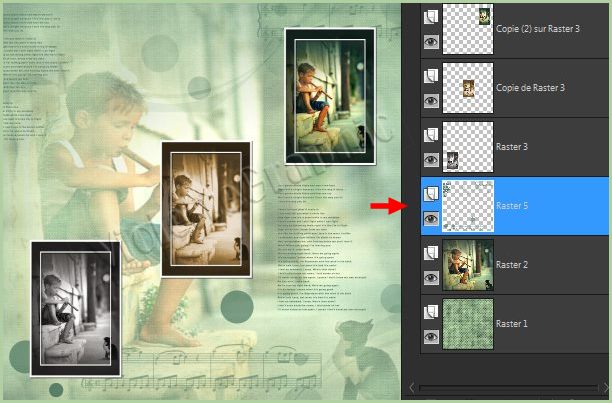The width and height of the screenshot is (612, 403).
Task: Toggle visibility of Raster 2 layer
Action: click(x=430, y=278)
